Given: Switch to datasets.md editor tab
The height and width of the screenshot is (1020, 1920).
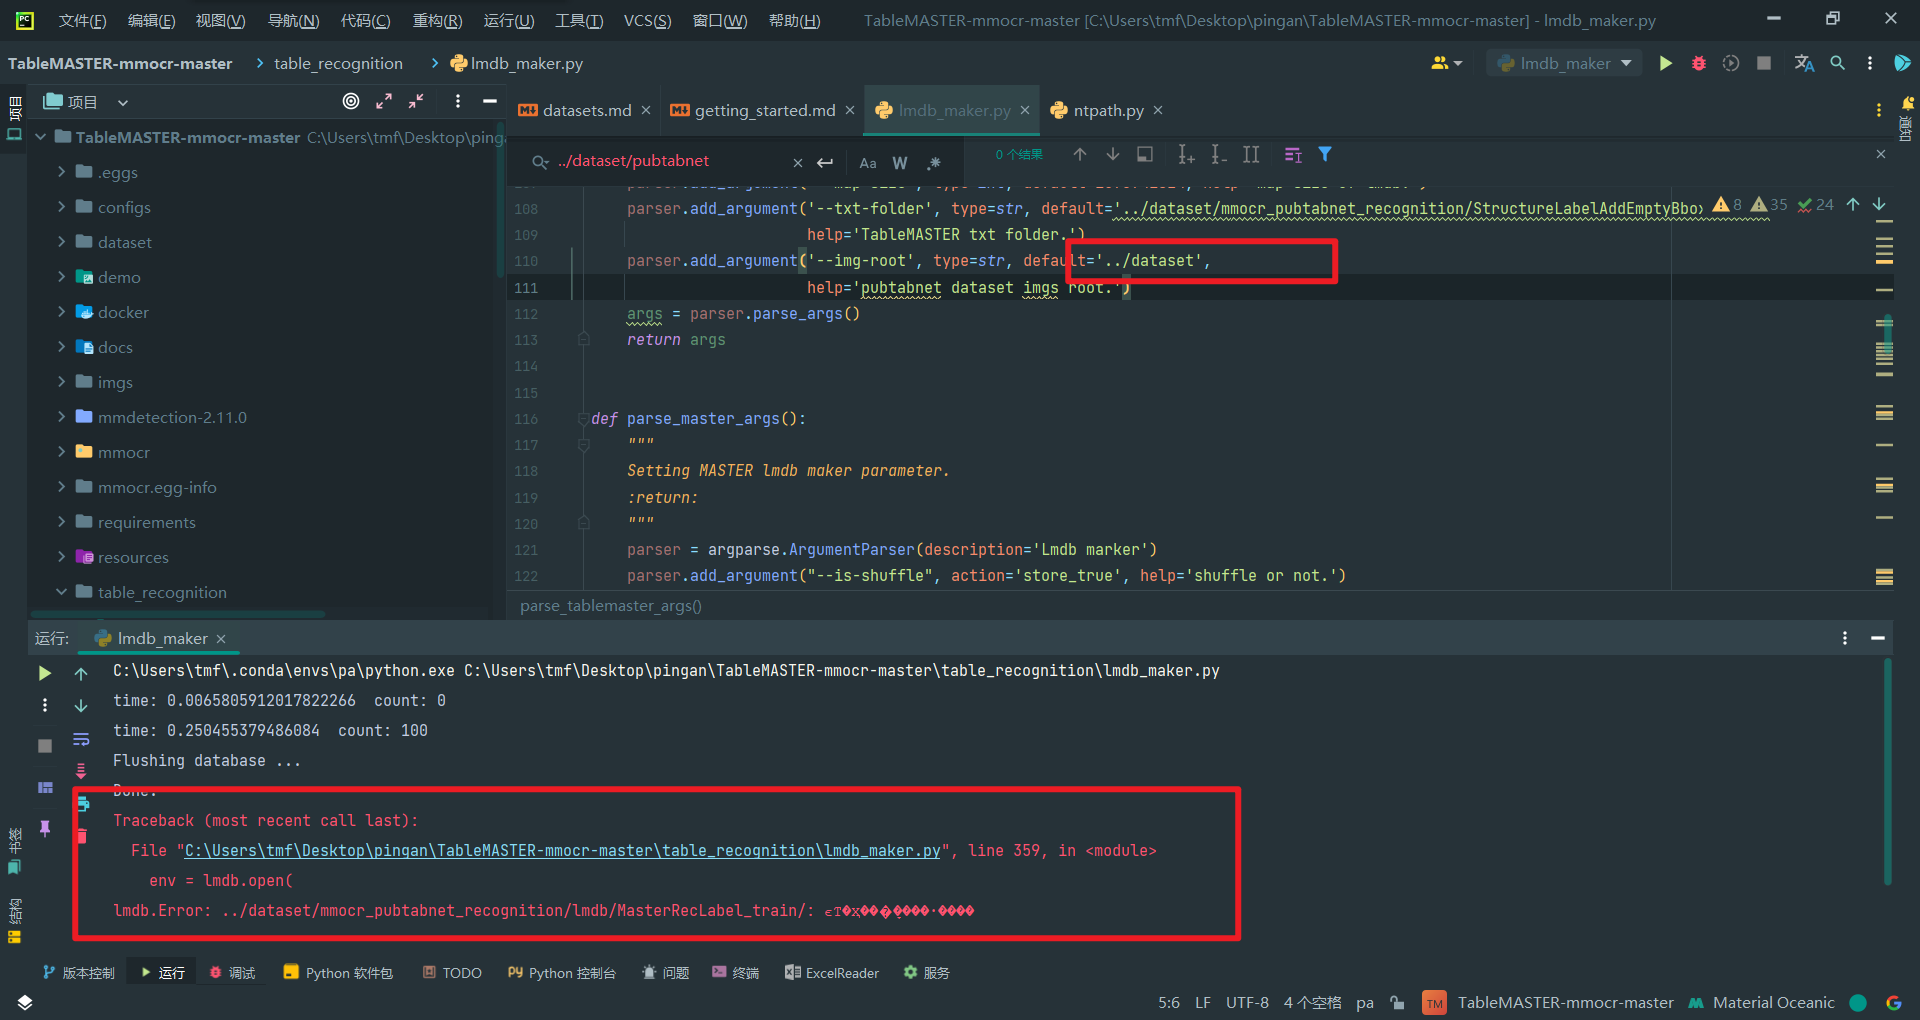Looking at the screenshot, I should (x=586, y=110).
